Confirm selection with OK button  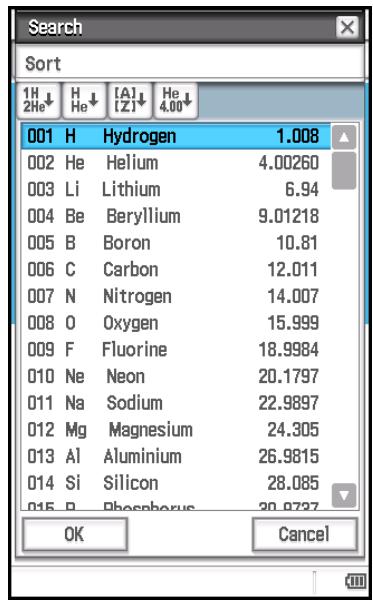coord(75,534)
